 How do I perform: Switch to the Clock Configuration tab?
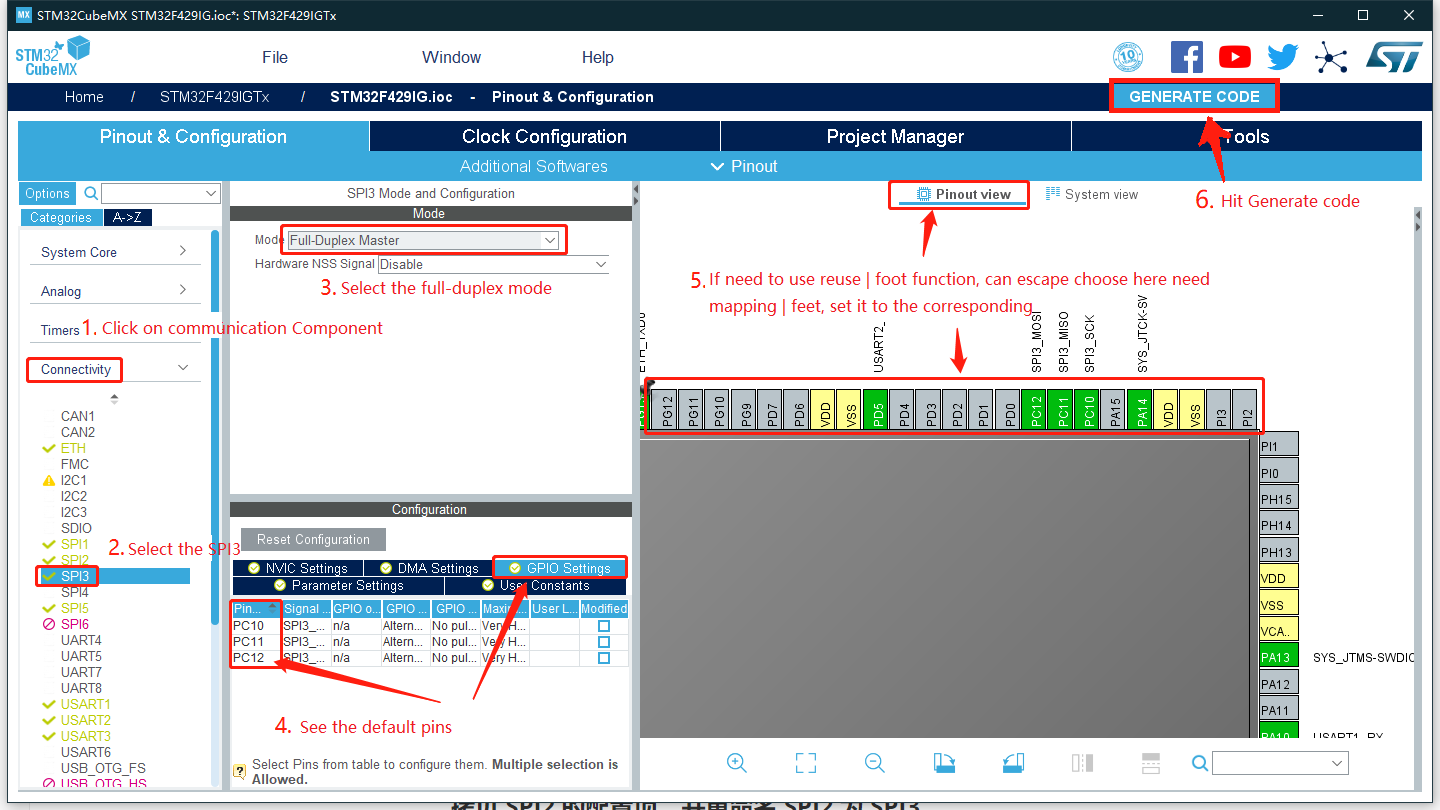point(544,137)
